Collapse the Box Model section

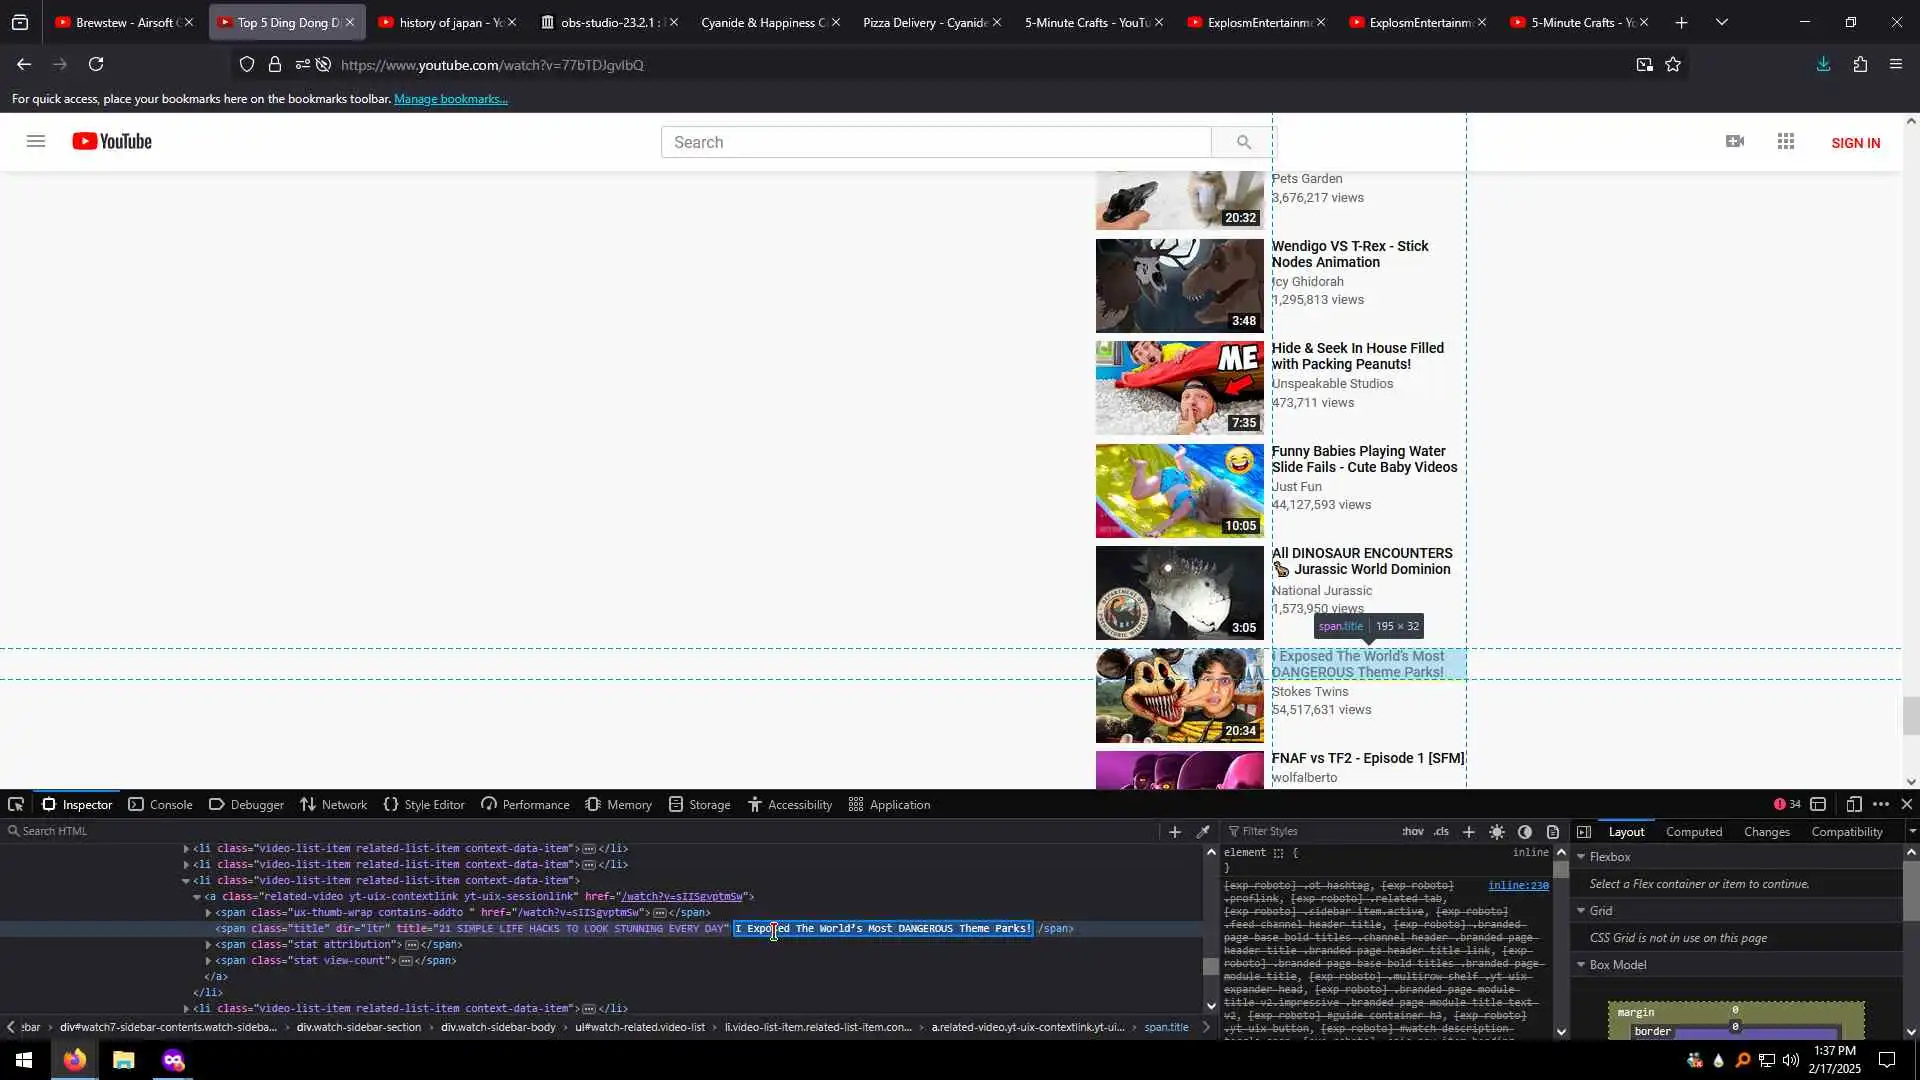coord(1582,965)
